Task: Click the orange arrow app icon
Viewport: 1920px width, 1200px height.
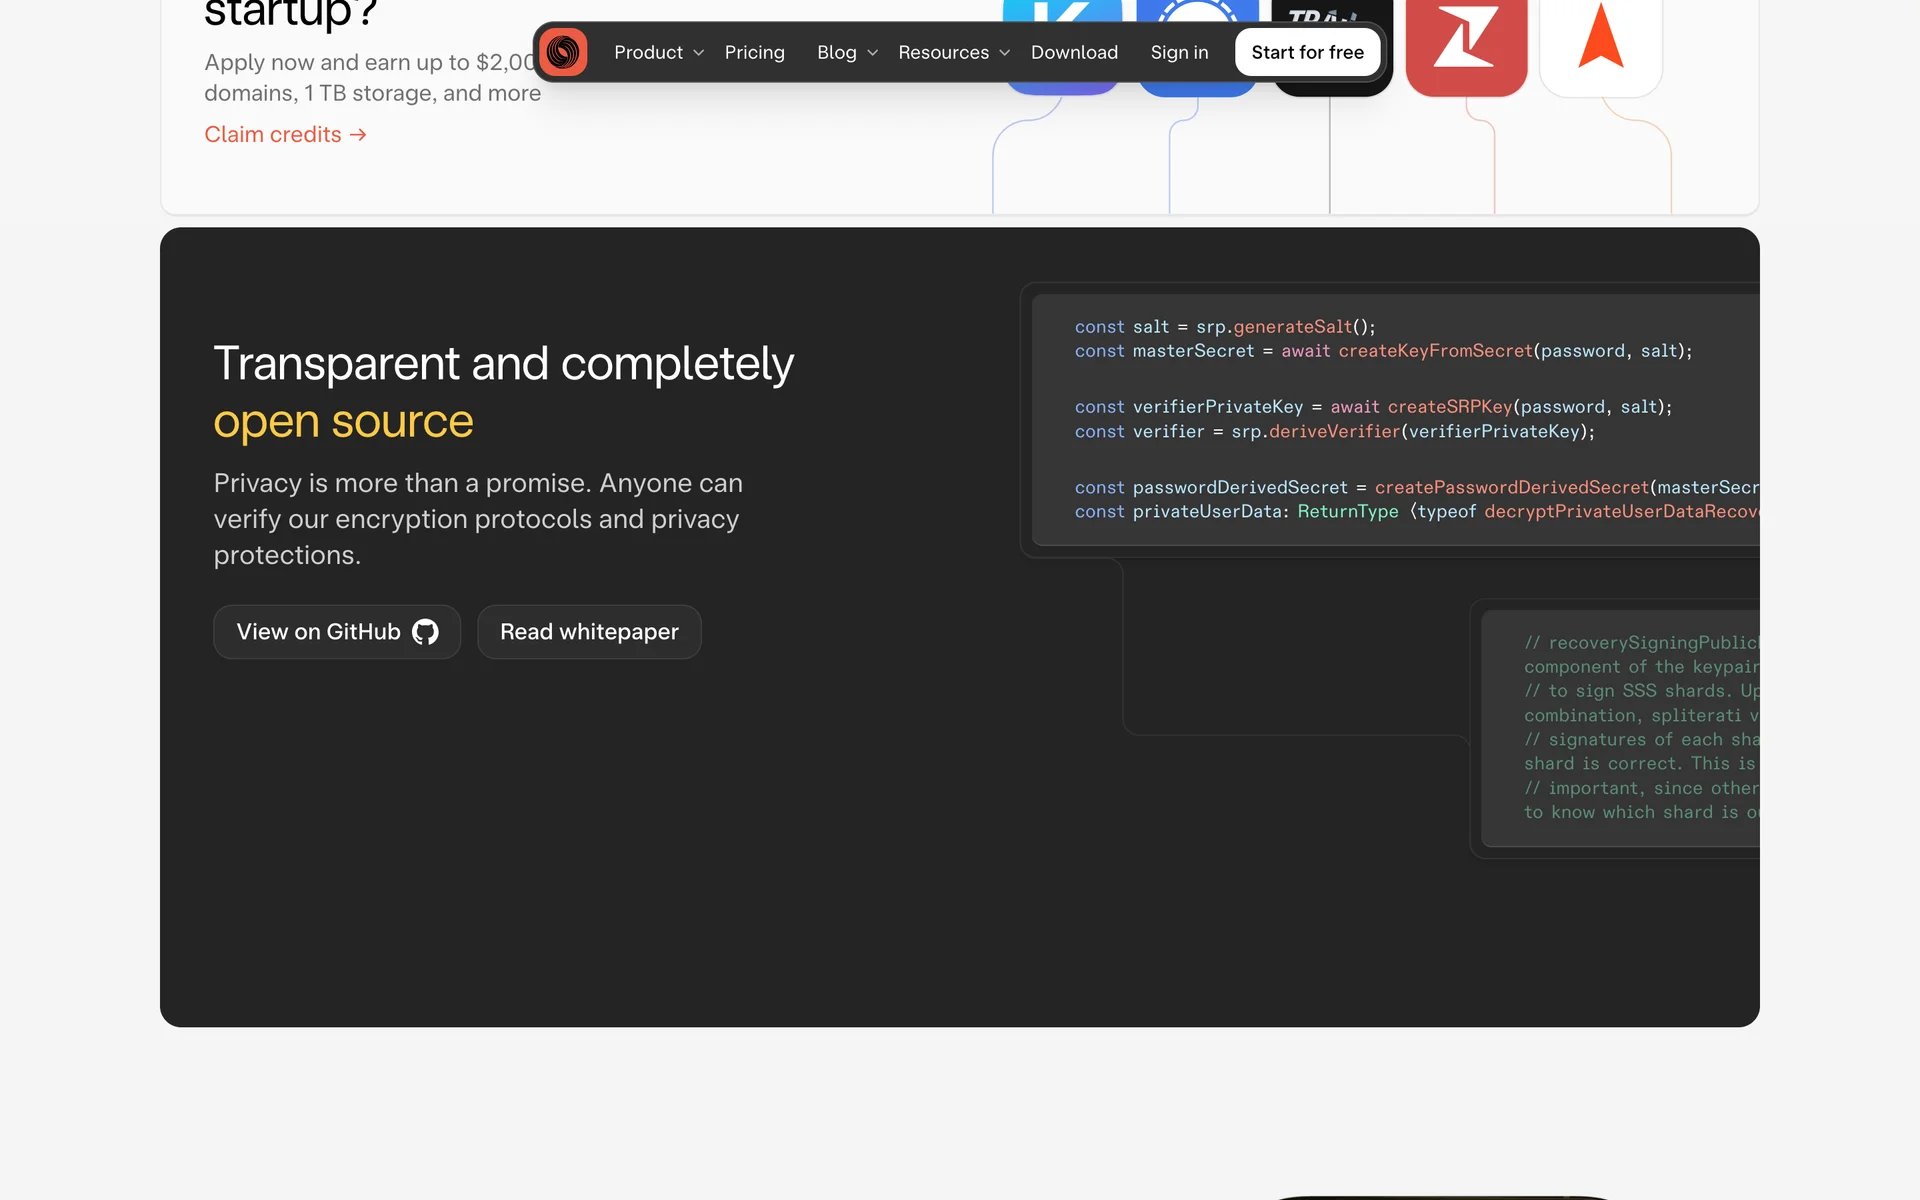Action: pyautogui.click(x=1600, y=45)
